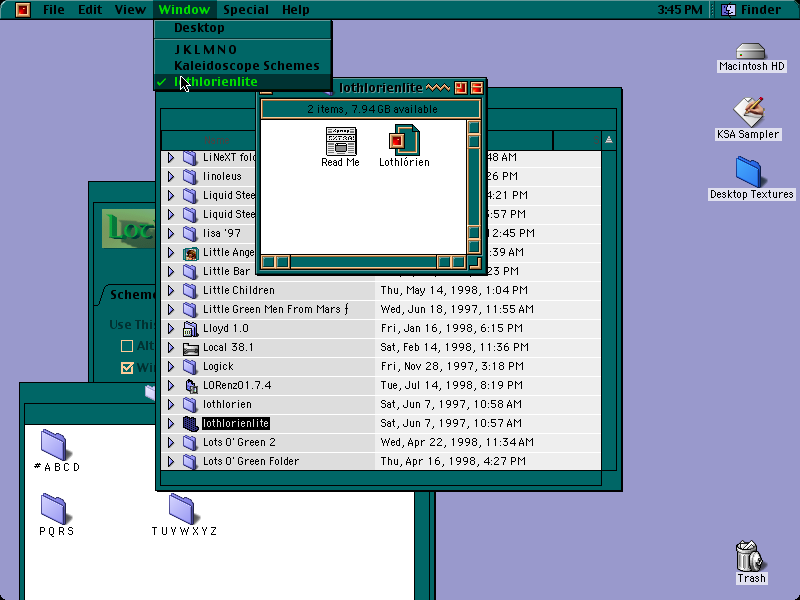Click the lisa '97 folder icon
Viewport: 800px width, 600px height.
190,234
